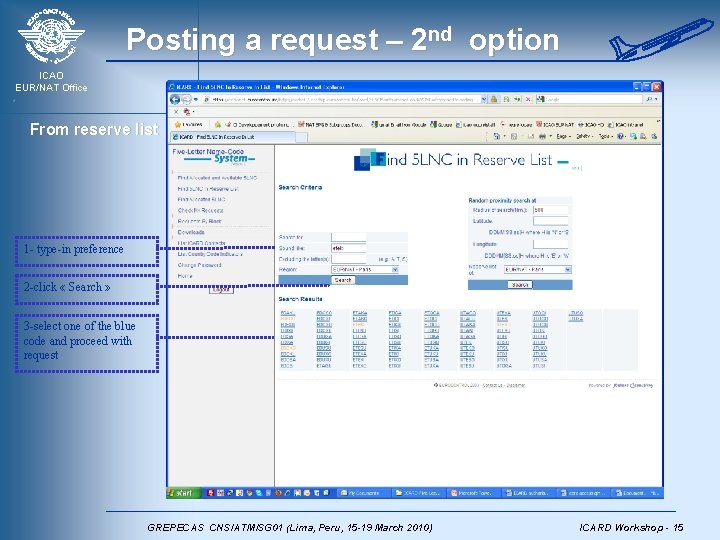Viewport: 720px width, 540px height.
Task: Open List Country Code Indicators sidebar link
Action: (x=210, y=254)
